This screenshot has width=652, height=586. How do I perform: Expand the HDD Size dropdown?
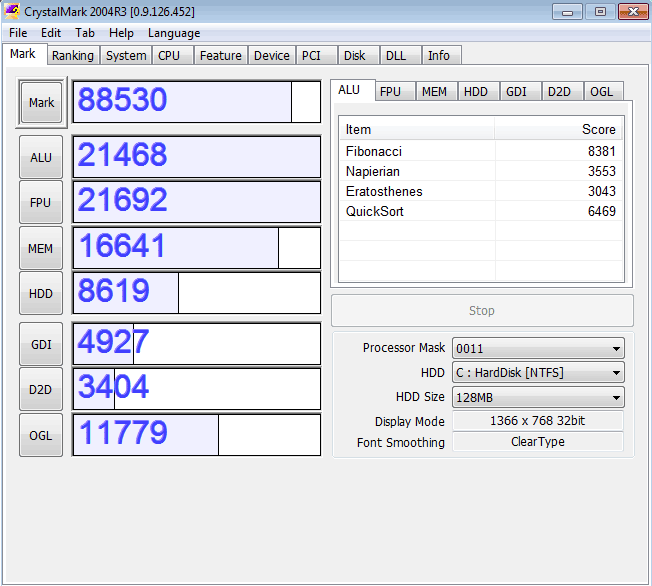[x=538, y=397]
